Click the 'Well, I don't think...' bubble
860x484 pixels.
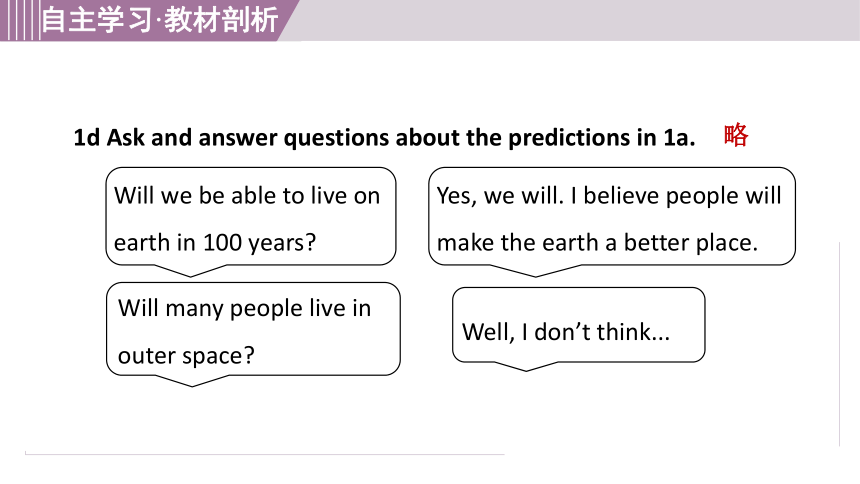(x=579, y=325)
